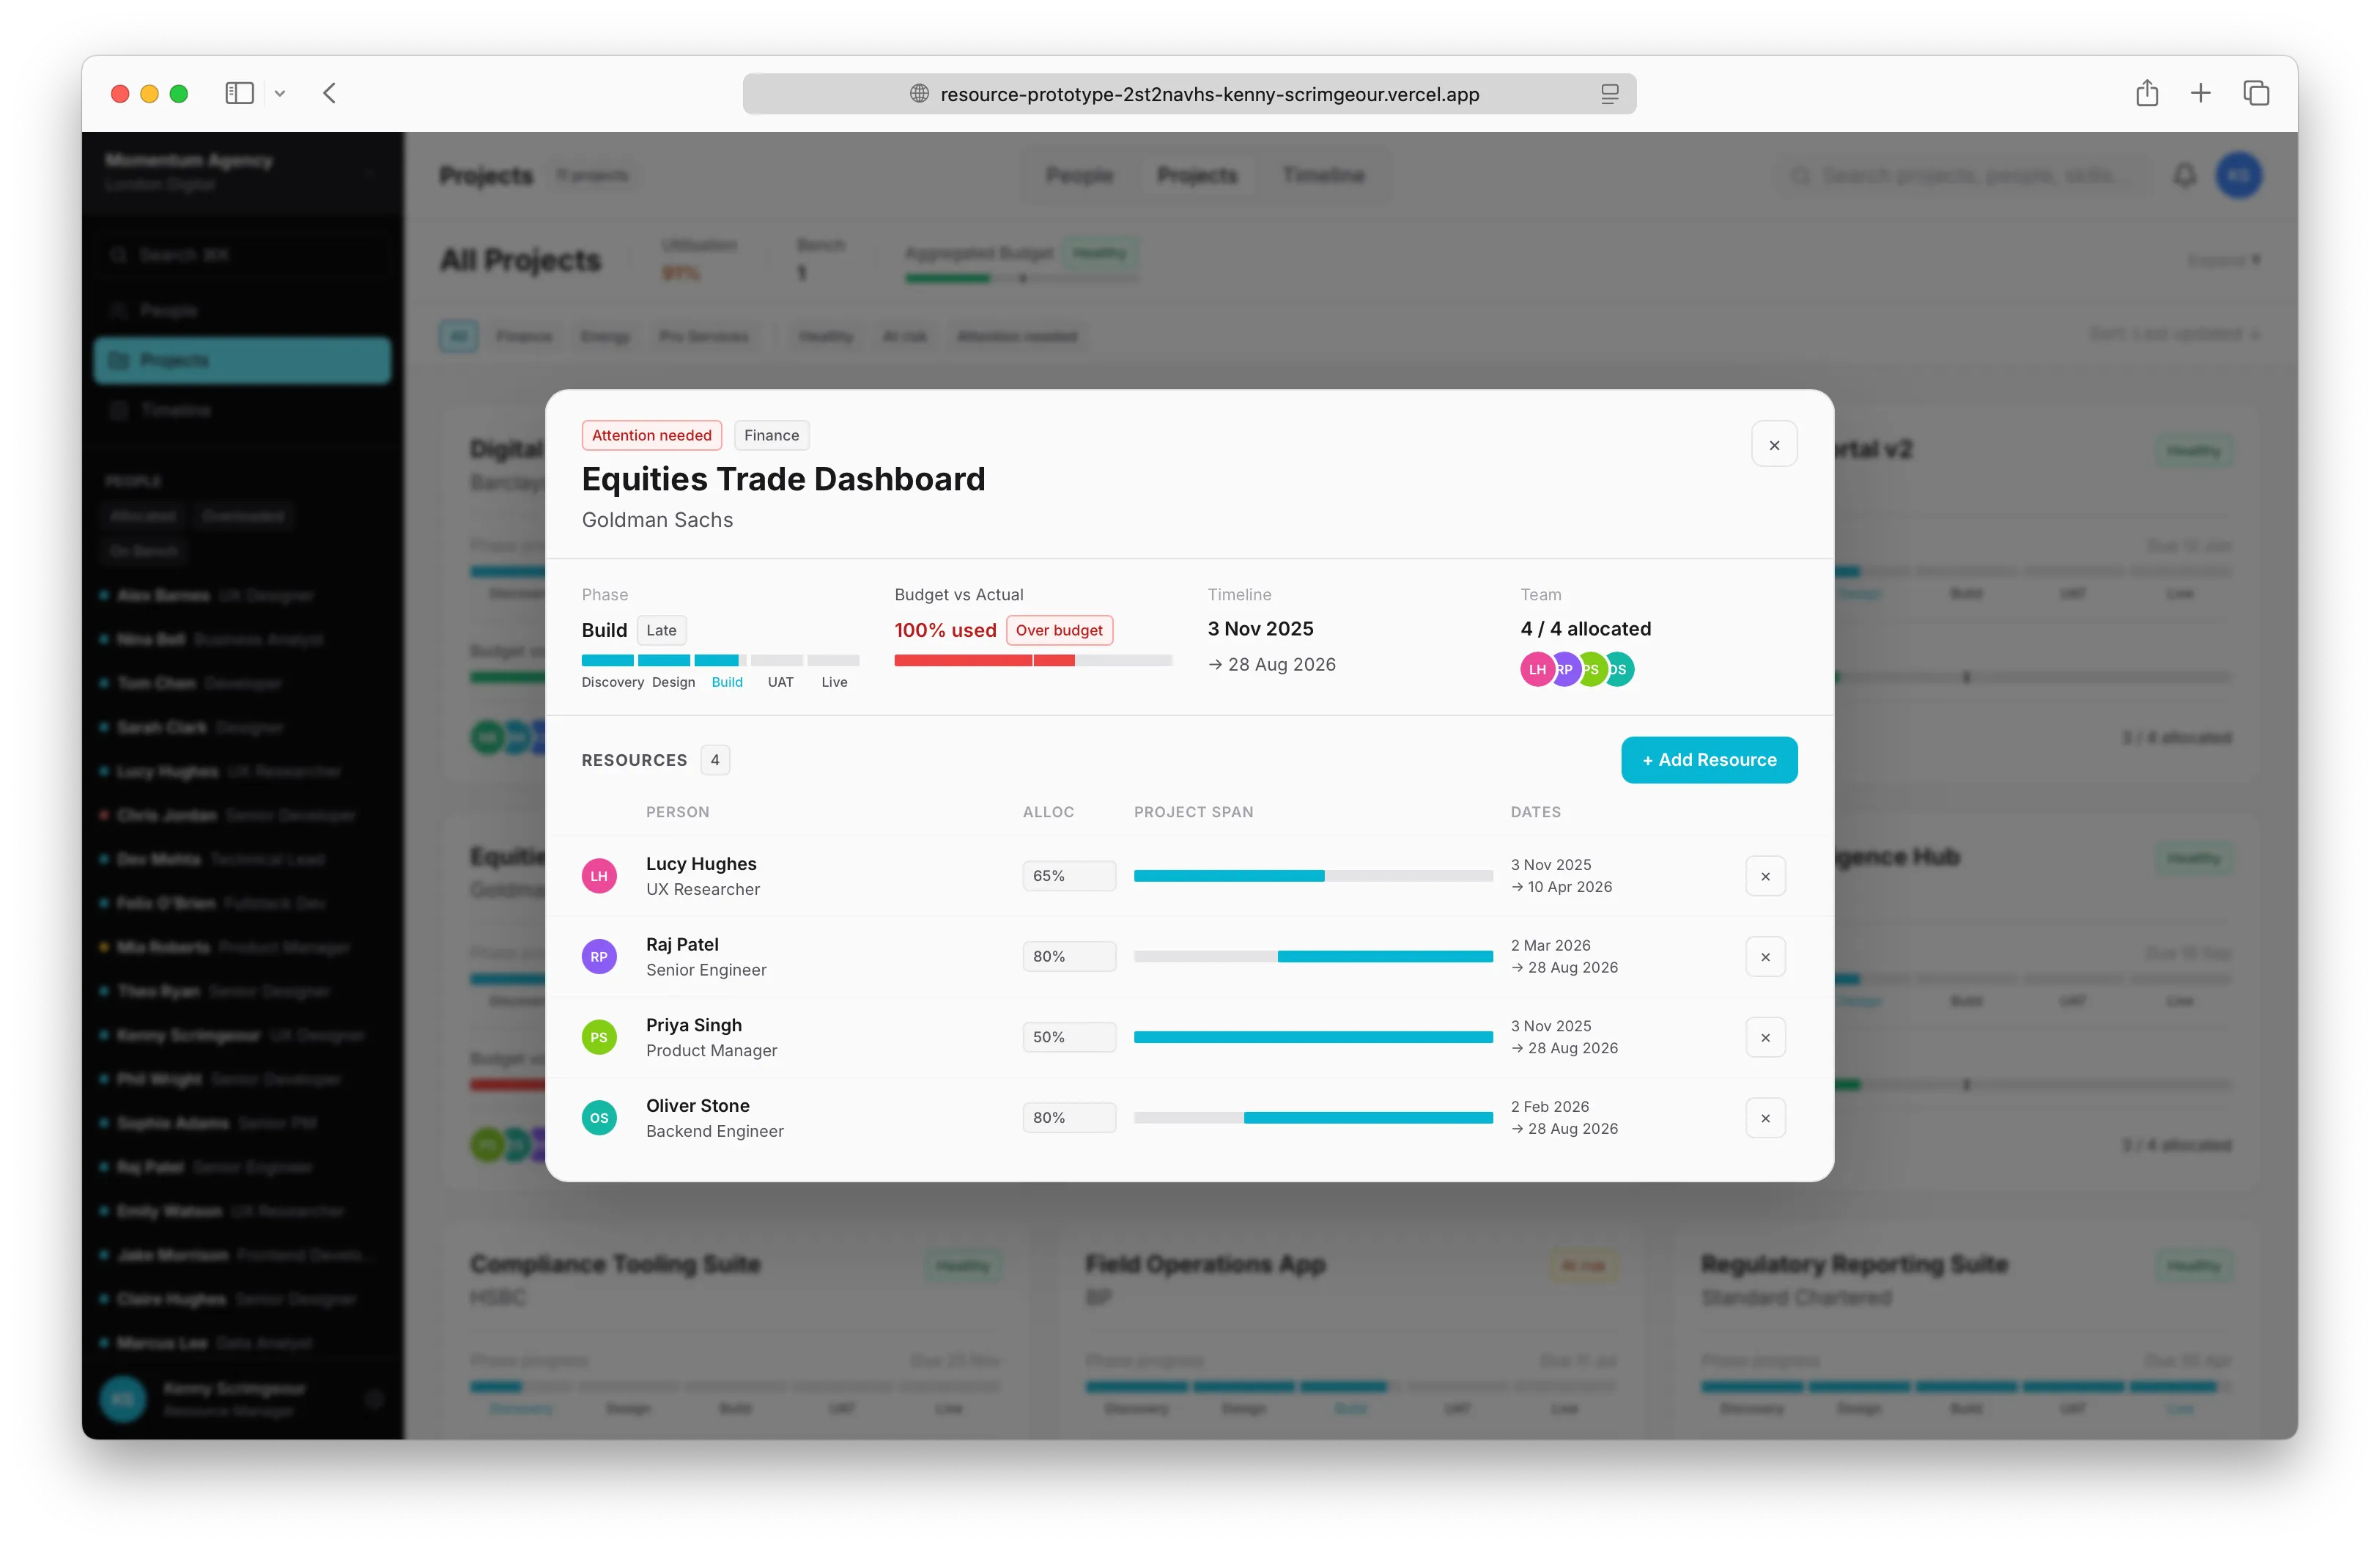Switch to the People tab in background

click(1079, 176)
